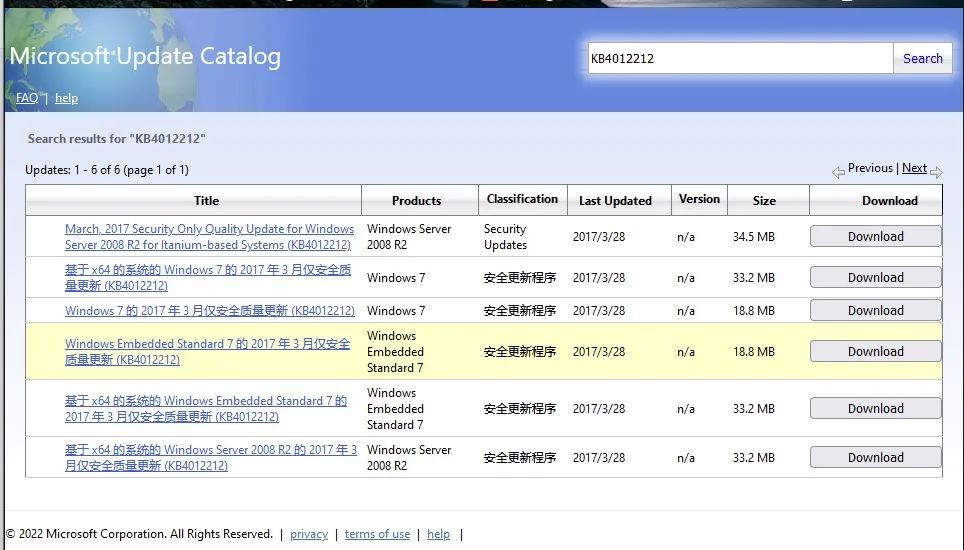964x550 pixels.
Task: Sort by Last Updated column header
Action: (x=615, y=200)
